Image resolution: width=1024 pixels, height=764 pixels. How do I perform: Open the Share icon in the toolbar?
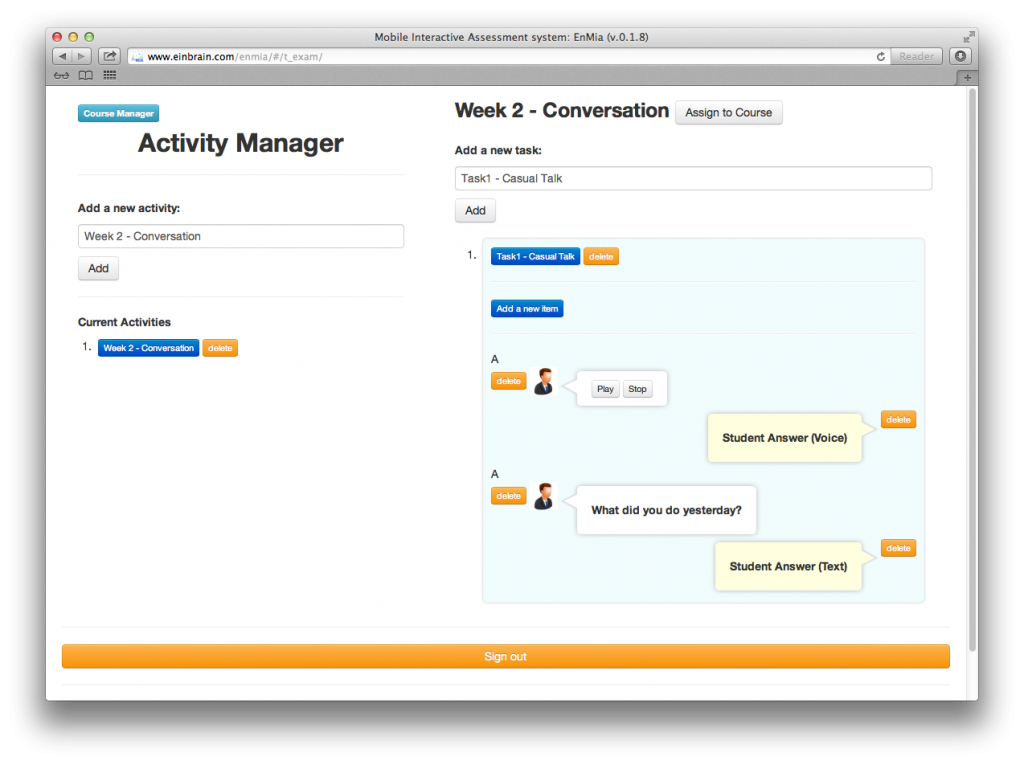[x=109, y=57]
